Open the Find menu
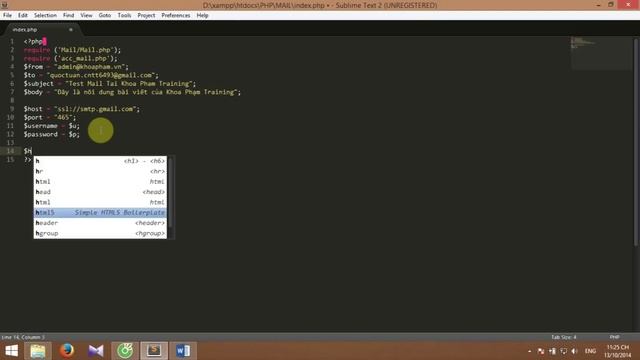This screenshot has width=640, height=360. tap(68, 15)
